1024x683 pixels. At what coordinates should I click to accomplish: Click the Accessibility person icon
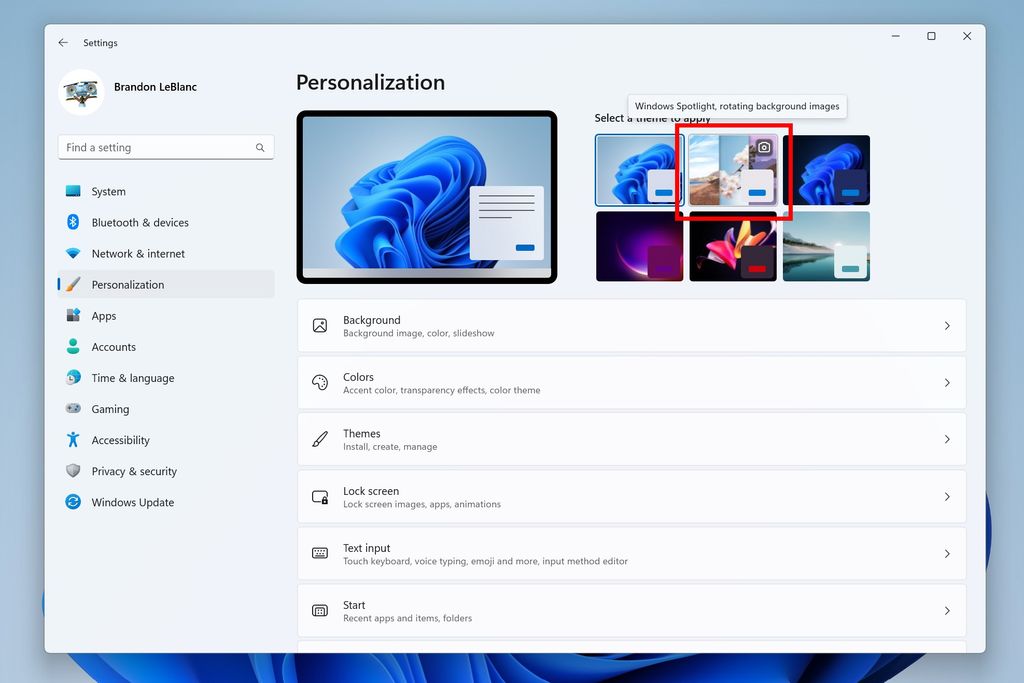point(73,439)
